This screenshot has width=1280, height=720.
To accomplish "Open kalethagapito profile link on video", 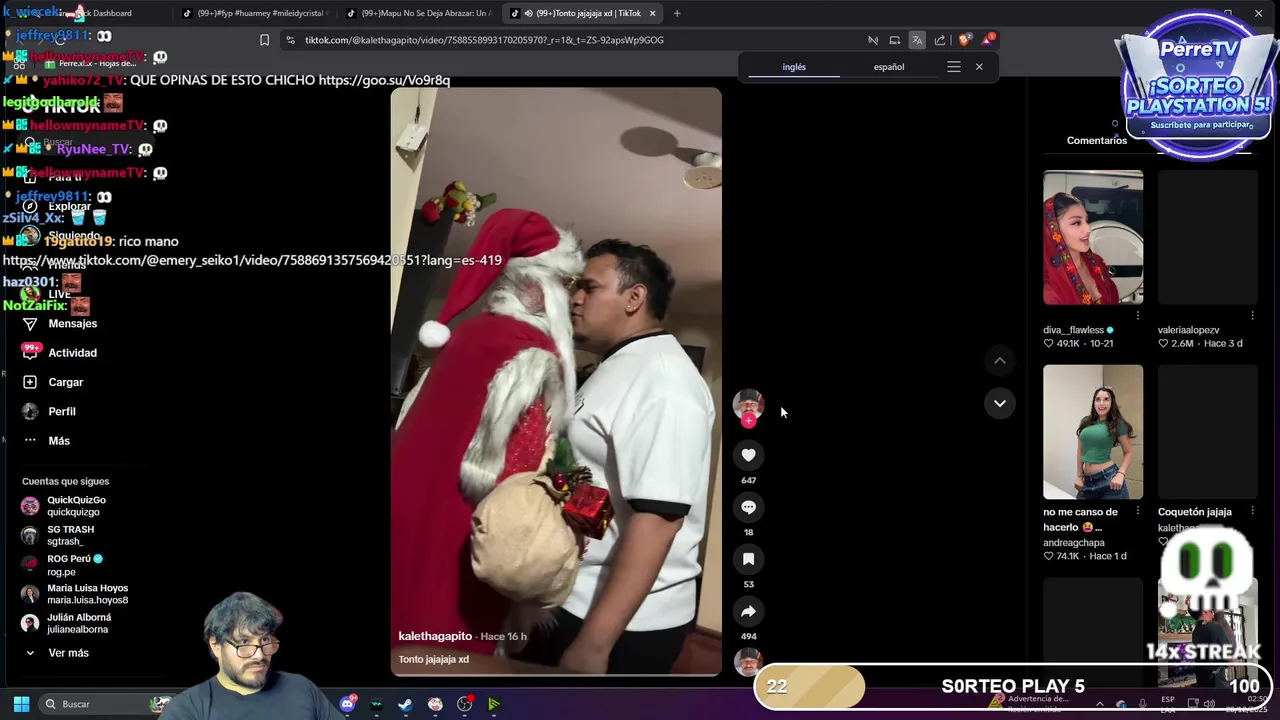I will 435,636.
